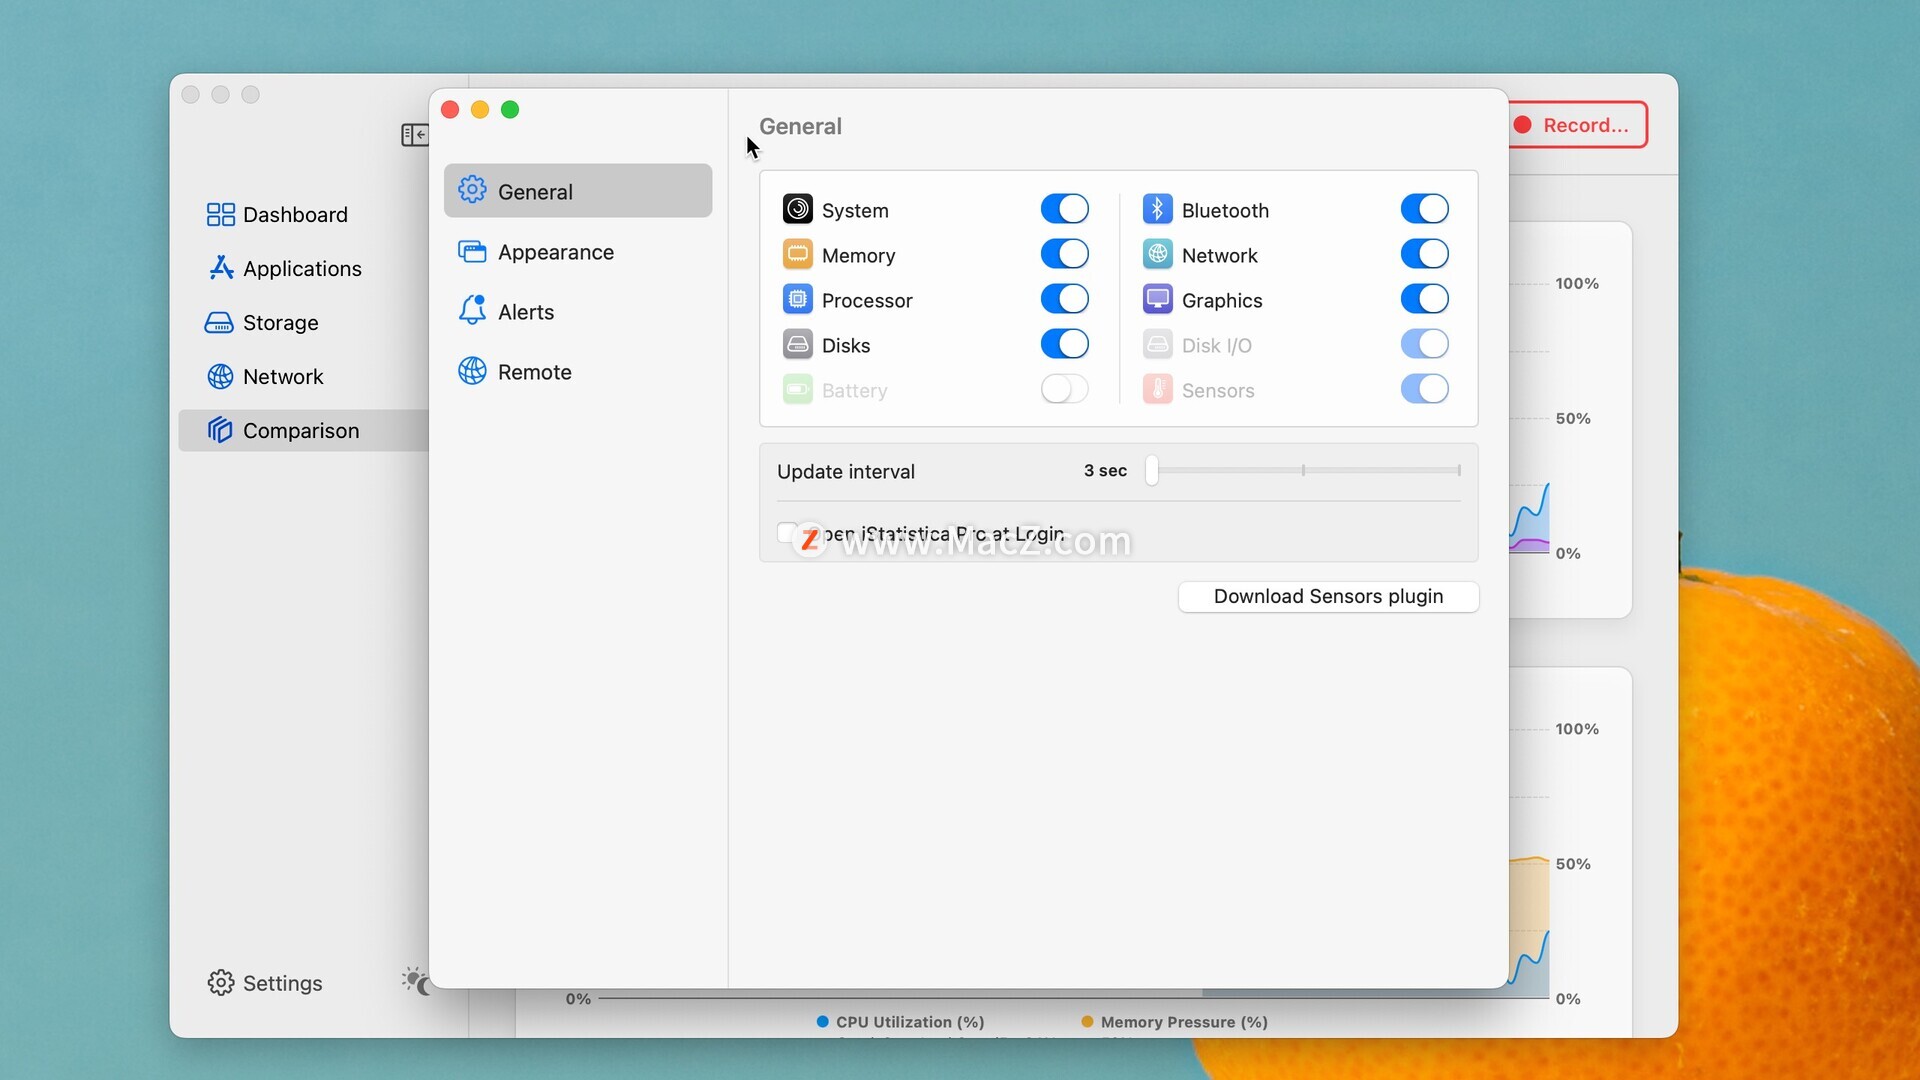Click the Appearance window icon

[472, 251]
